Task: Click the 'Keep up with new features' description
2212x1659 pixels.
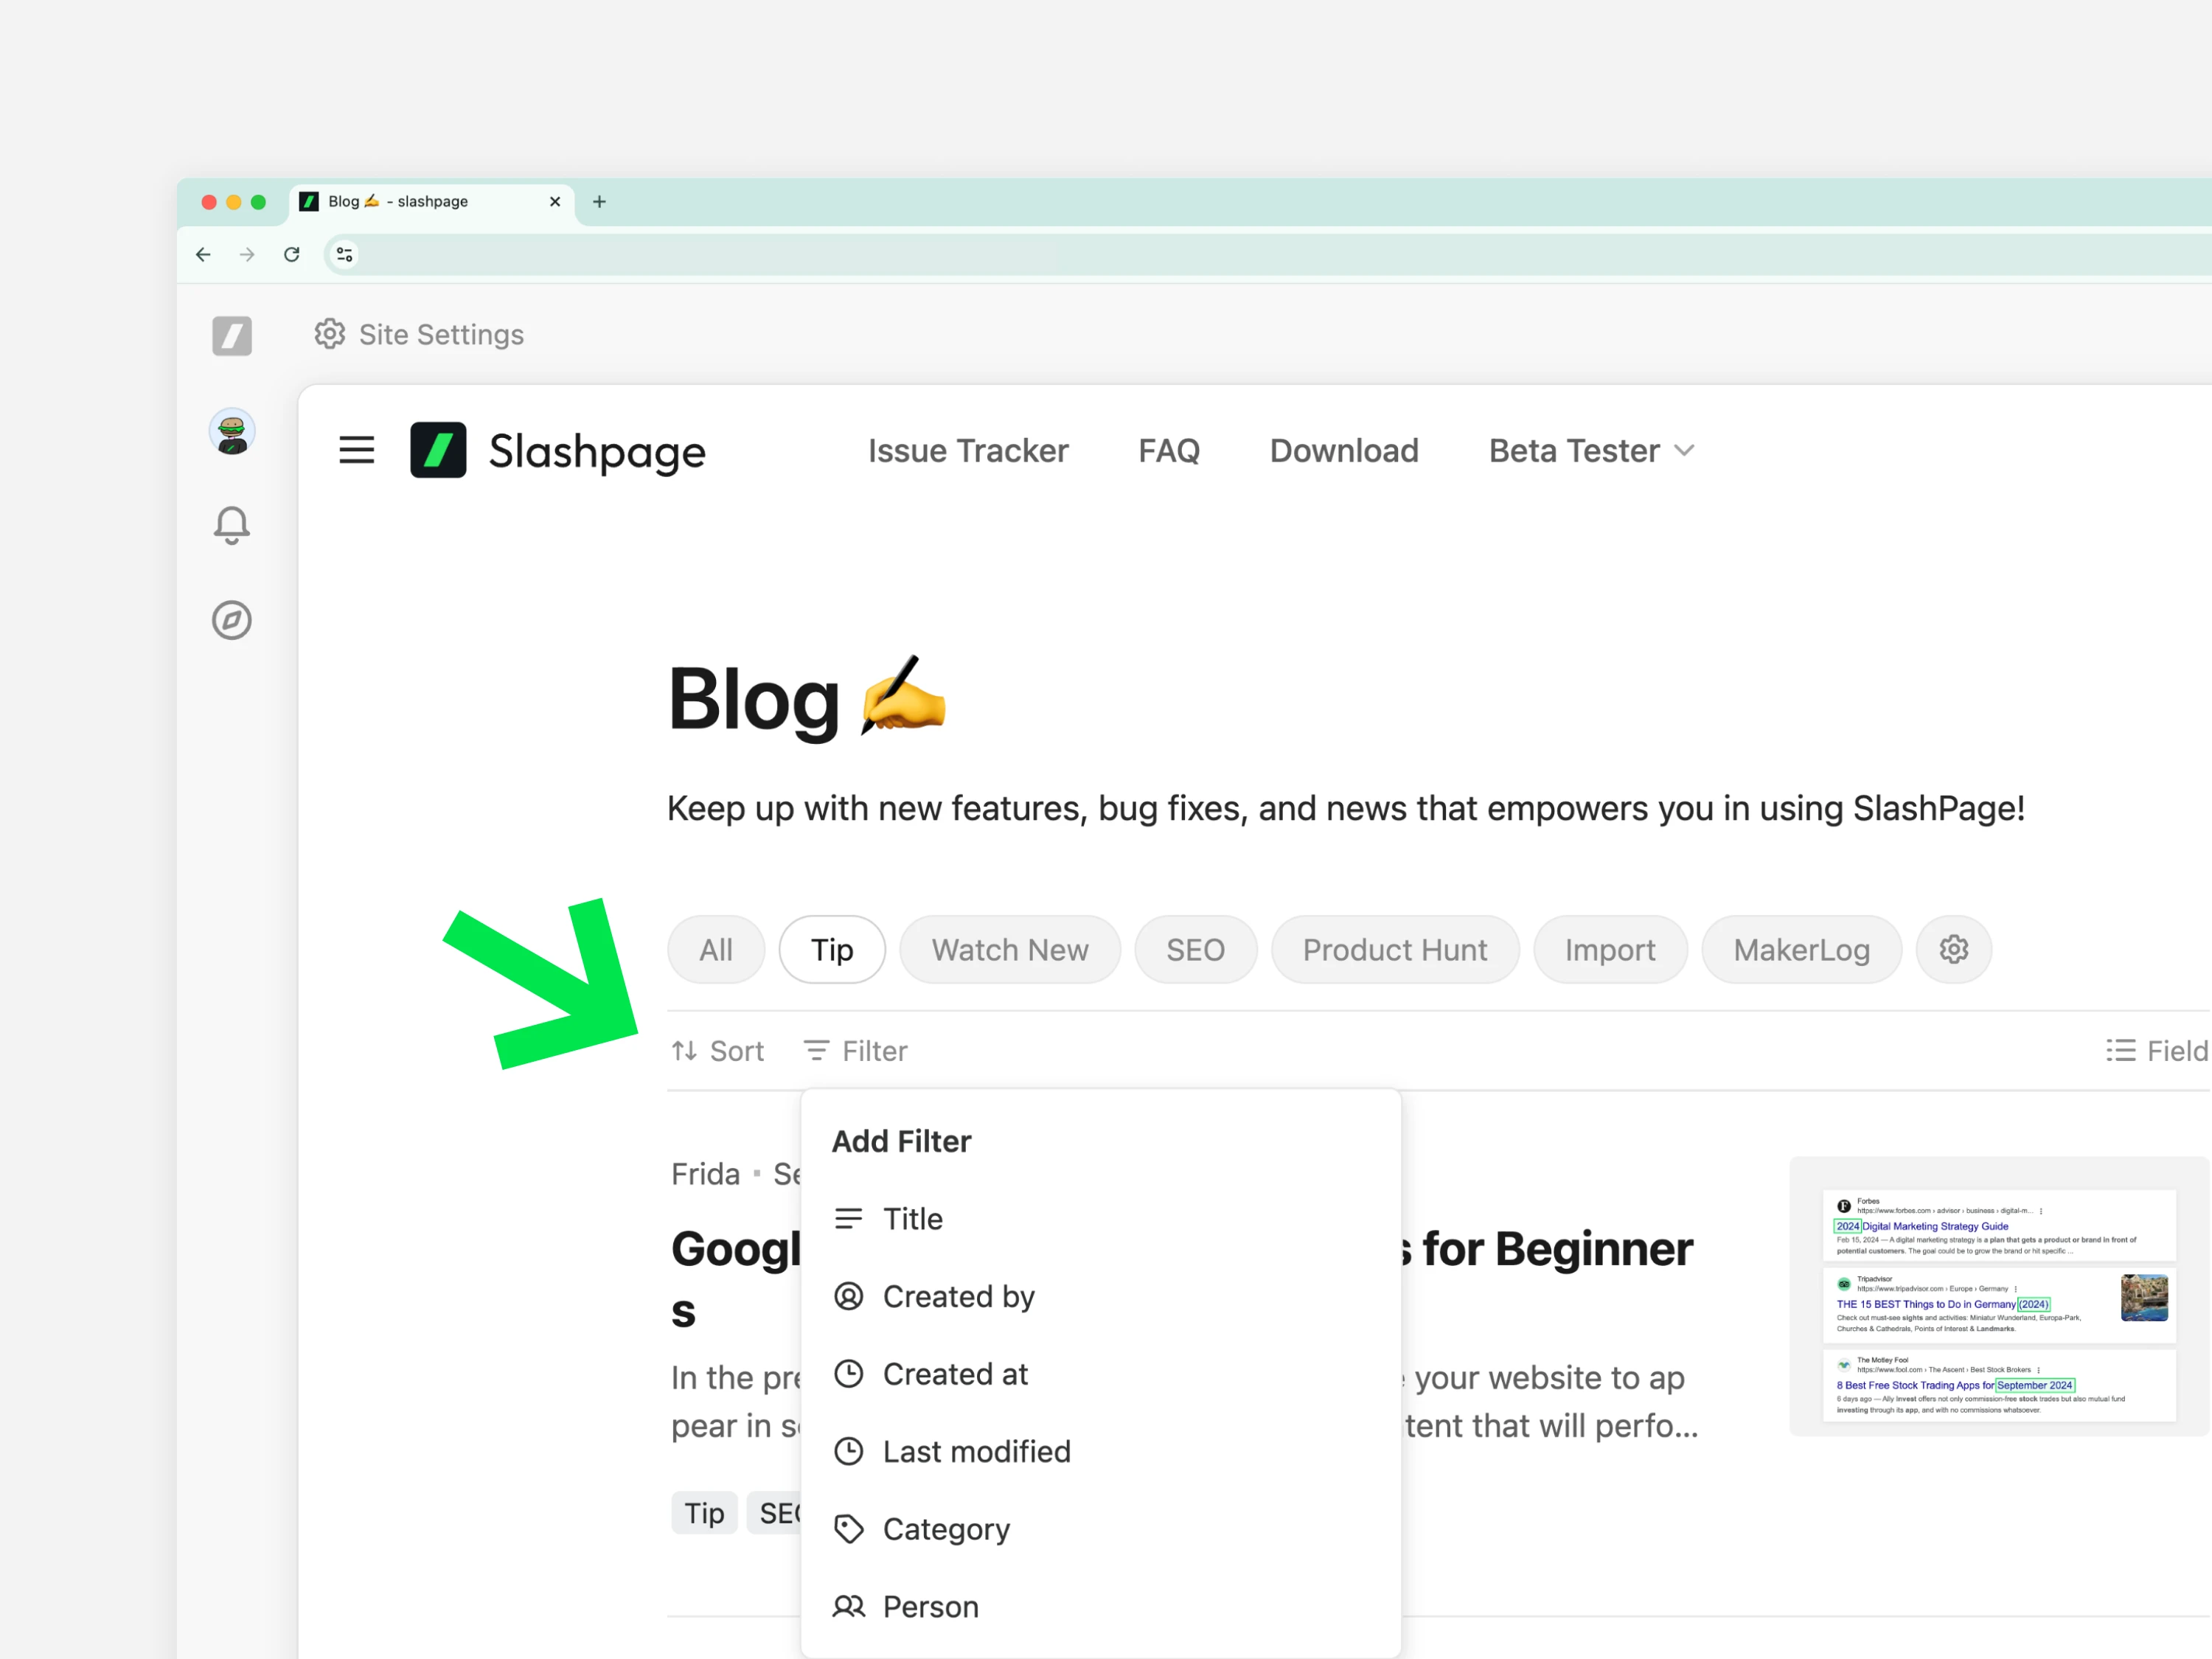Action: 1346,808
